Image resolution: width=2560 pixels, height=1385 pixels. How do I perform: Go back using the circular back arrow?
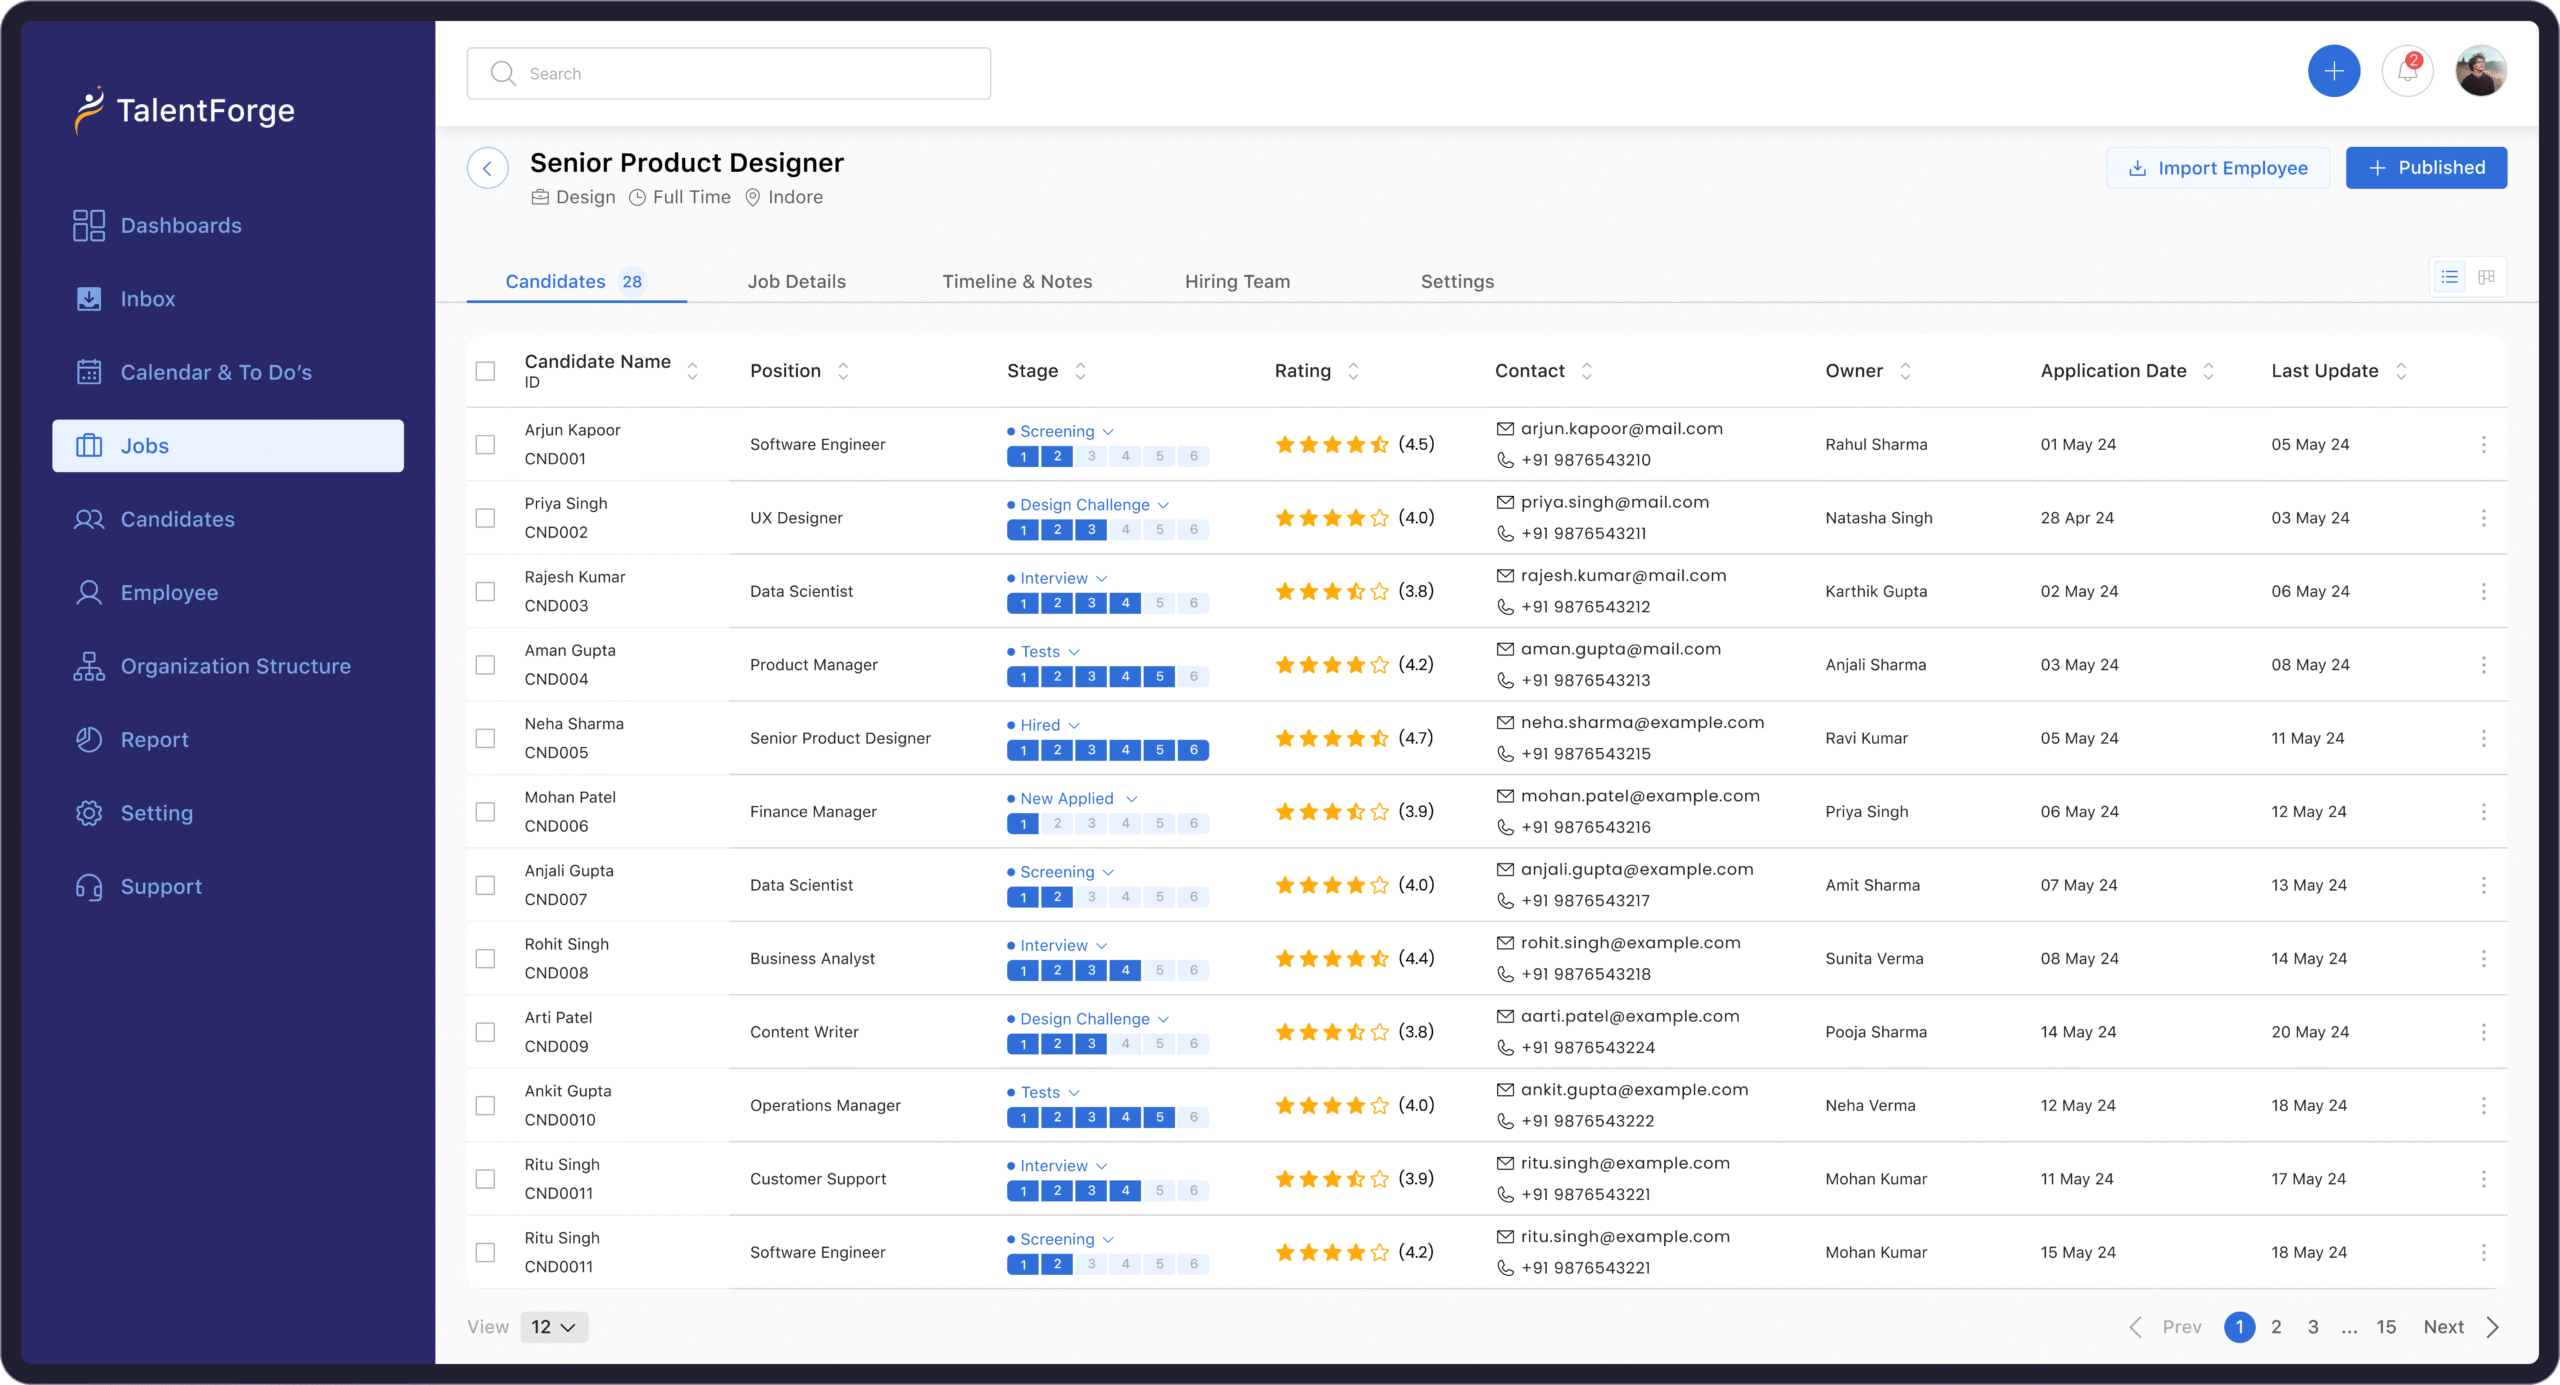tap(488, 168)
